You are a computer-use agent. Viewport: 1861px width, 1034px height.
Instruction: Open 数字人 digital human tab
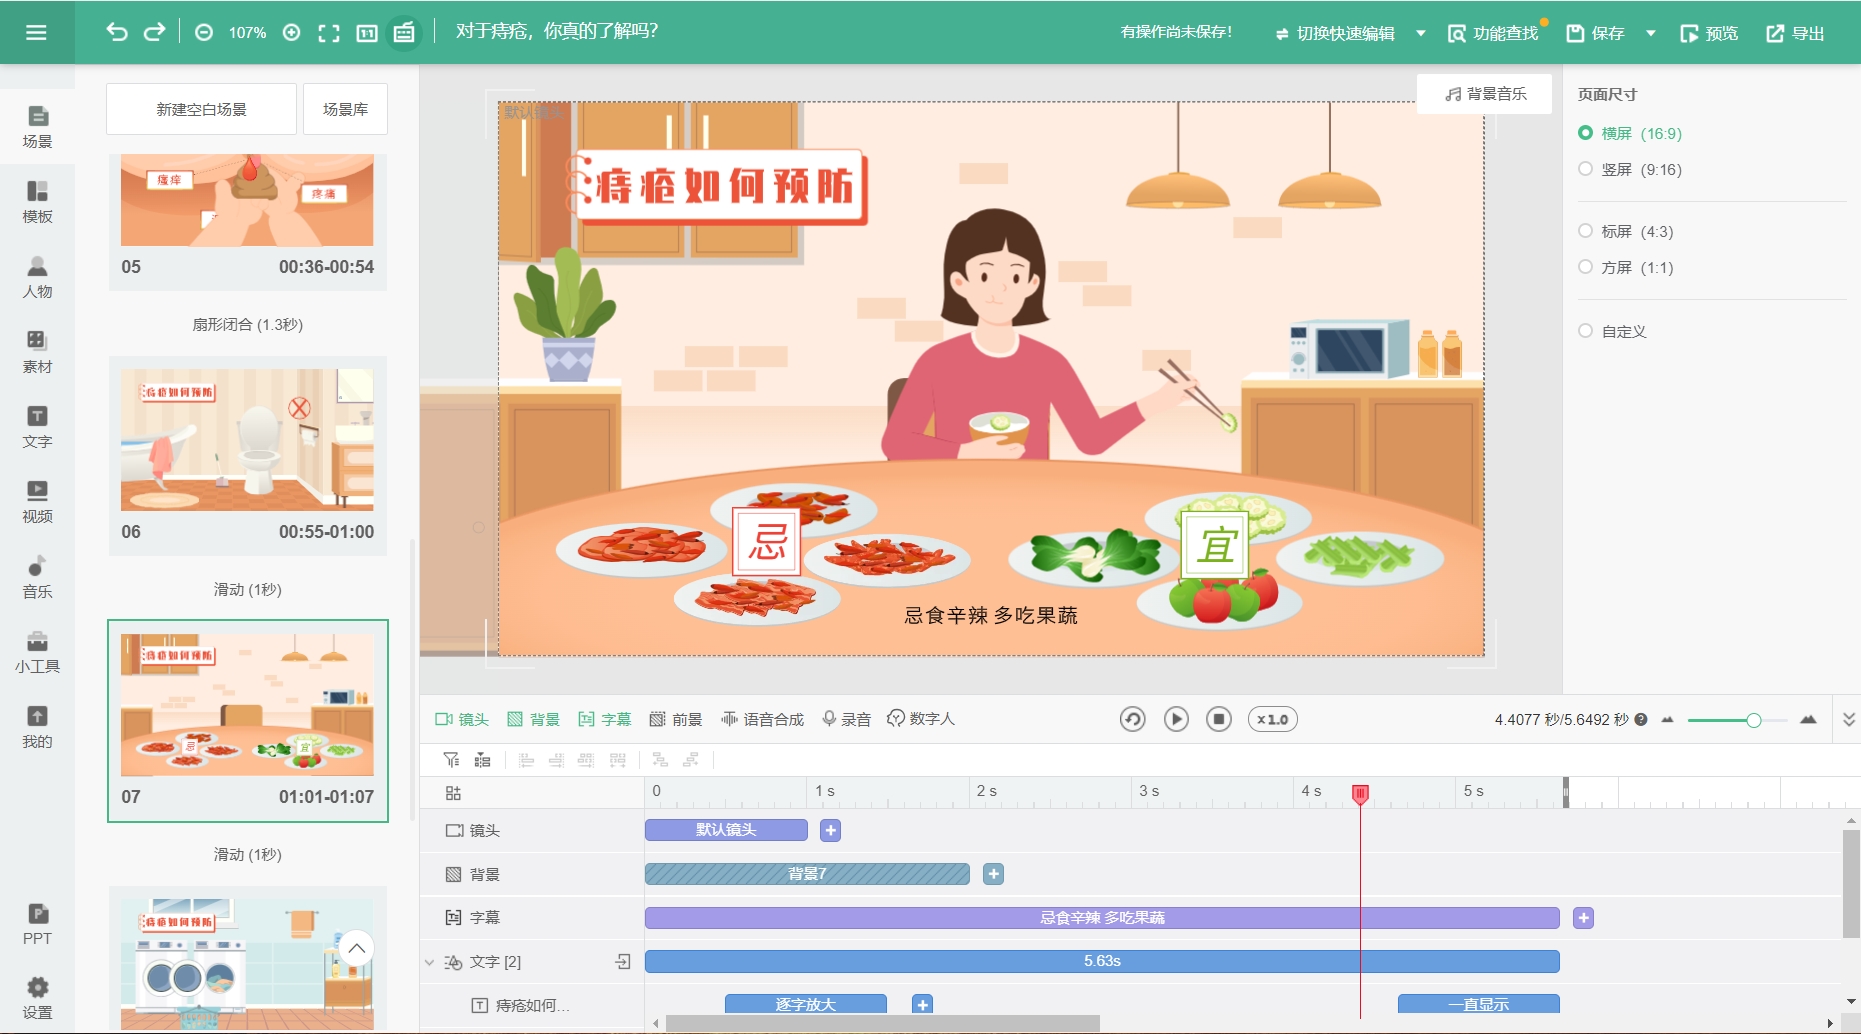[921, 720]
